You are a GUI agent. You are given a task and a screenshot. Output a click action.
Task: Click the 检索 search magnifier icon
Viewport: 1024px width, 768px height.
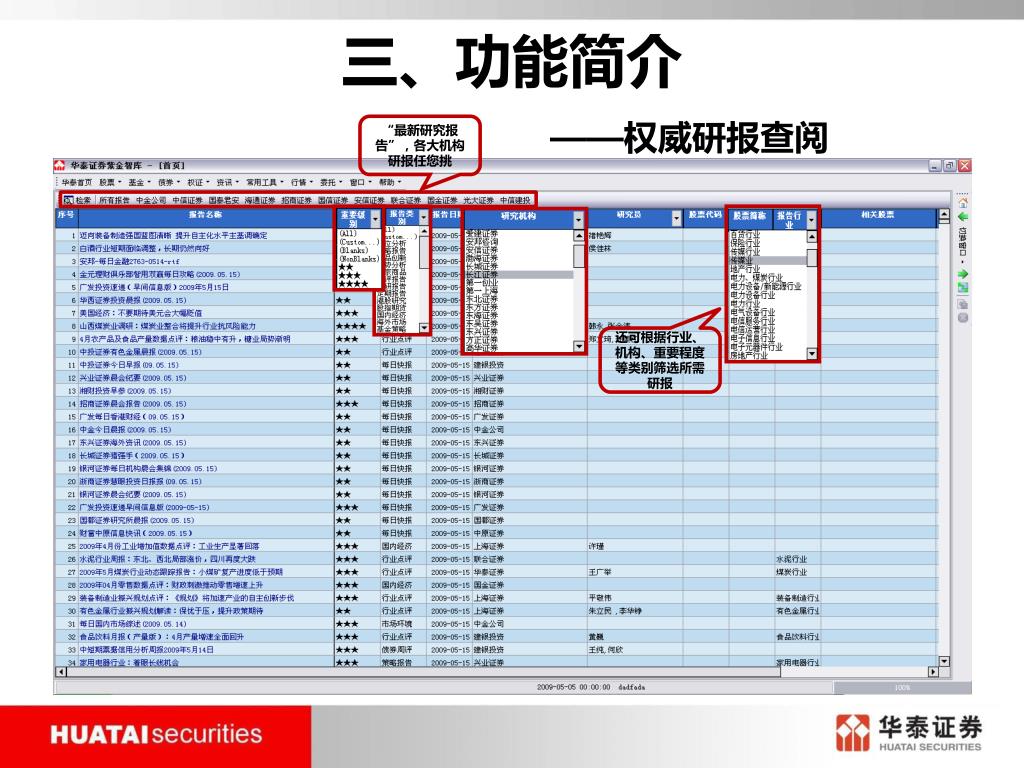[68, 200]
